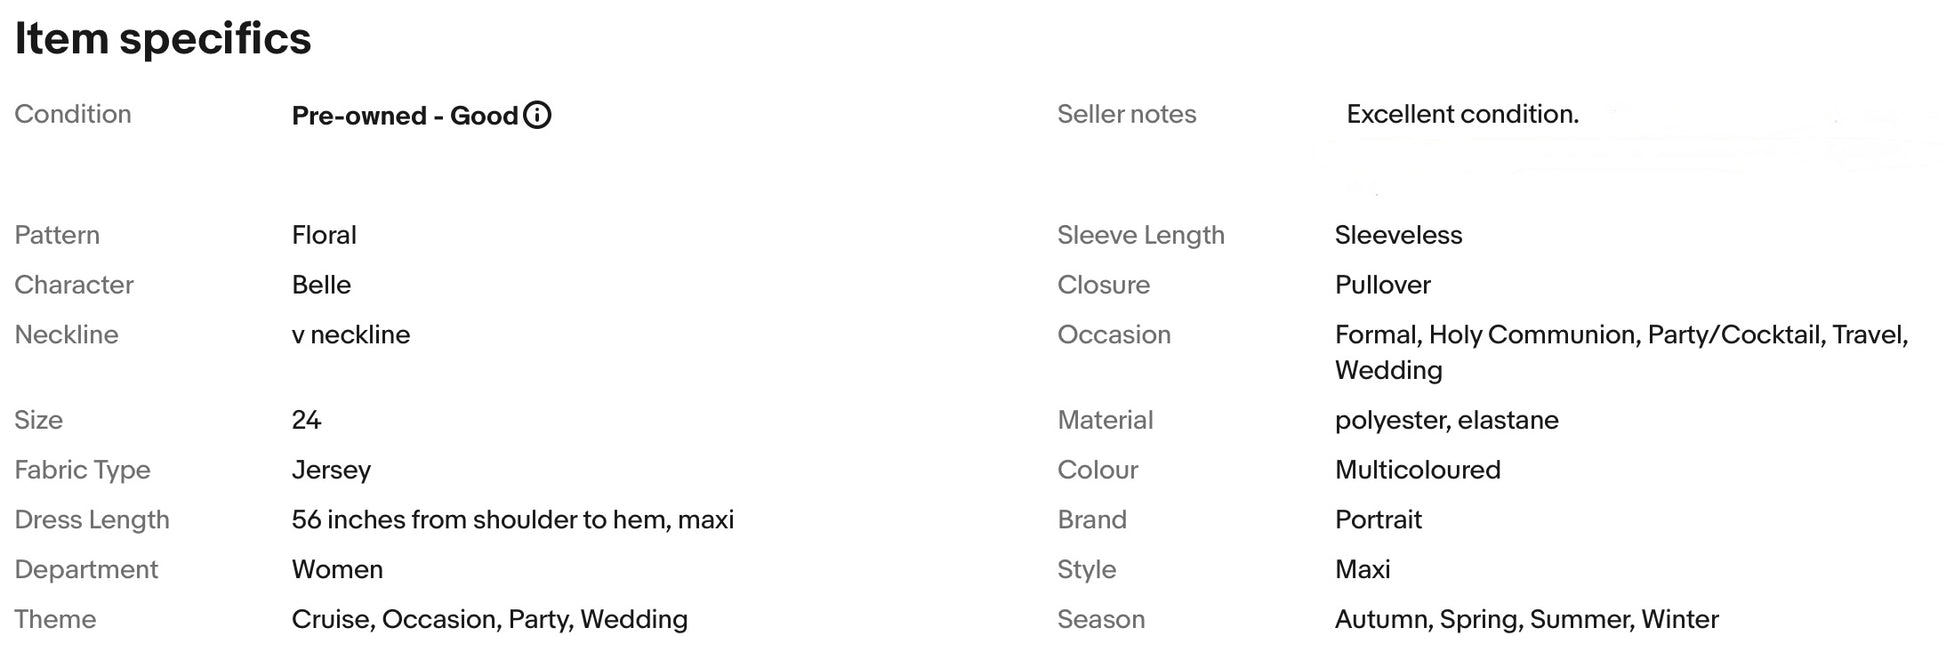Click the 56 inches dress length text

click(513, 520)
